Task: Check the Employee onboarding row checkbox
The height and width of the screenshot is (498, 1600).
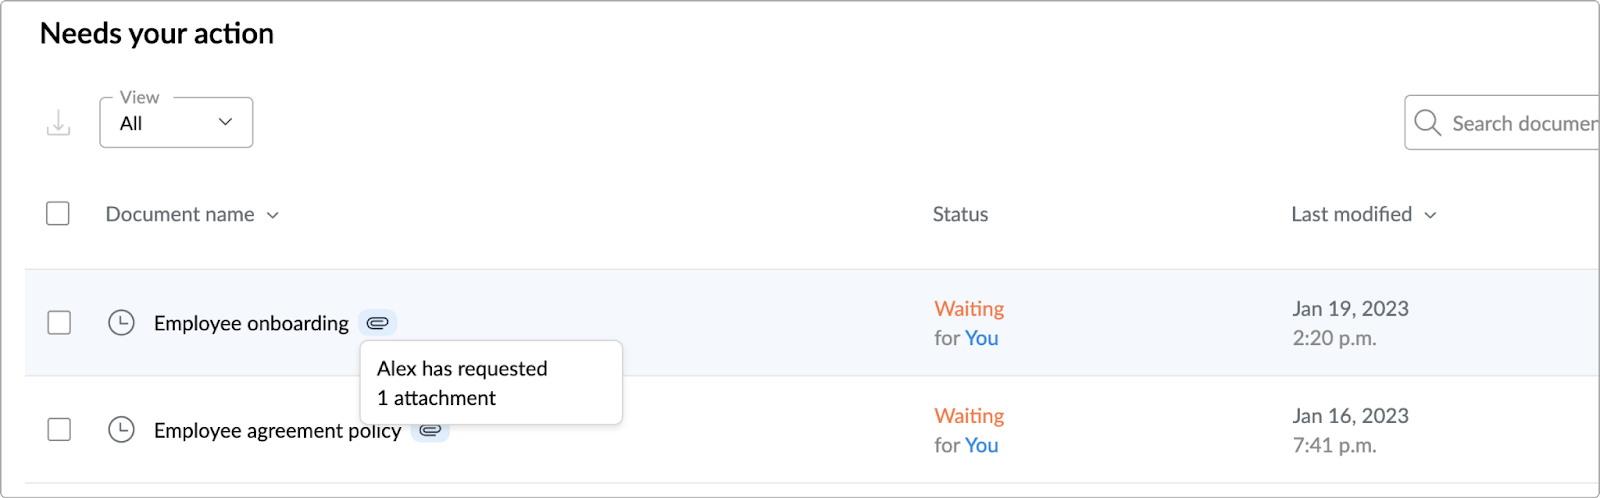Action: tap(59, 323)
